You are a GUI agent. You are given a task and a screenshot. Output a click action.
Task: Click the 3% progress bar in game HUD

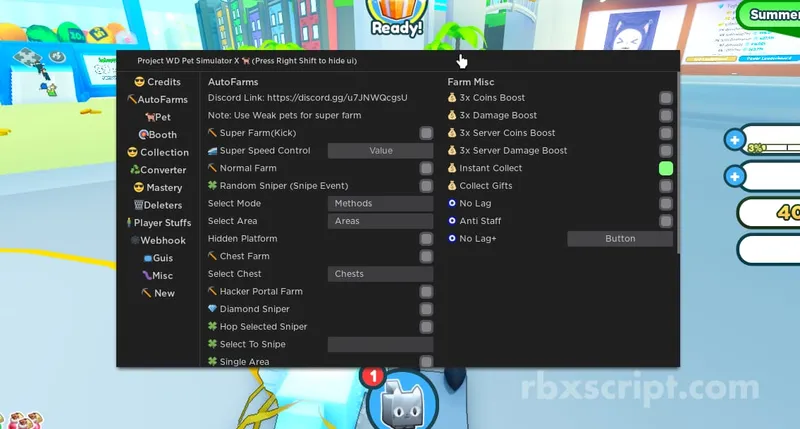pos(773,147)
